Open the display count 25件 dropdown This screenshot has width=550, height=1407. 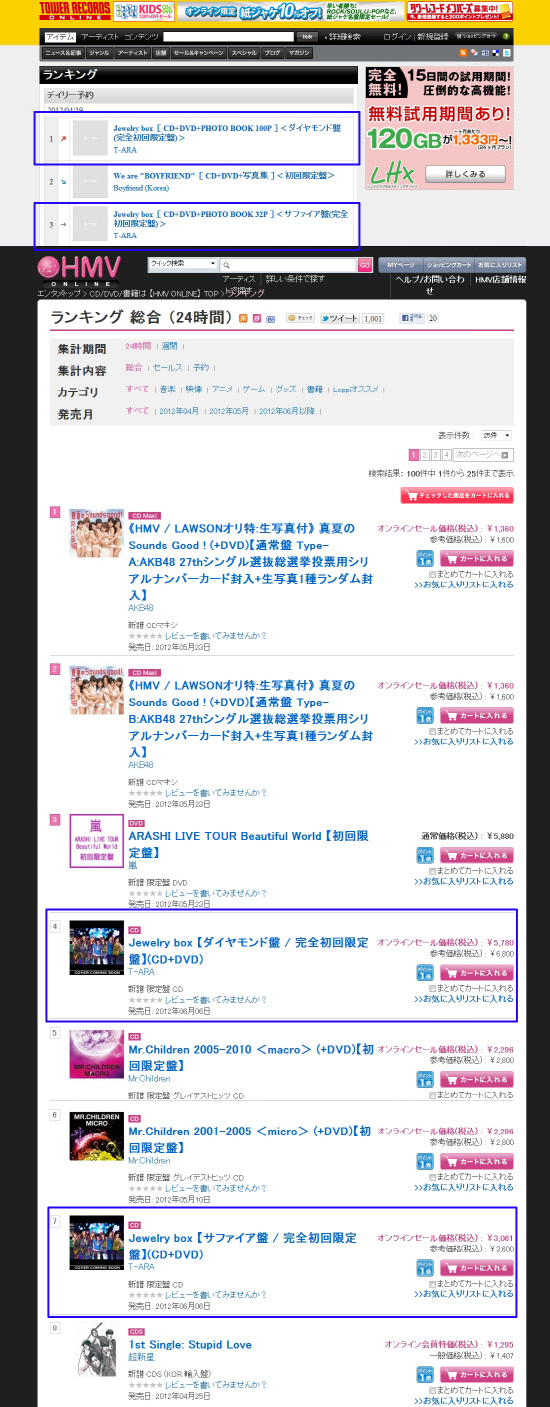pyautogui.click(x=496, y=435)
